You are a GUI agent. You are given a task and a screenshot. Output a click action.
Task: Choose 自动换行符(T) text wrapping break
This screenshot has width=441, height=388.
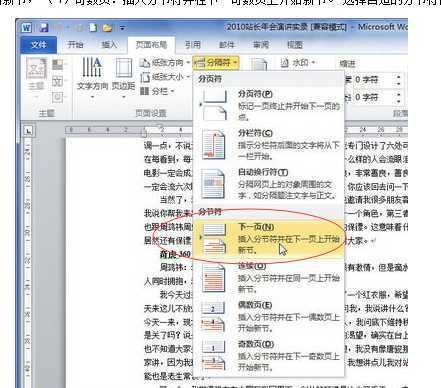pyautogui.click(x=269, y=183)
